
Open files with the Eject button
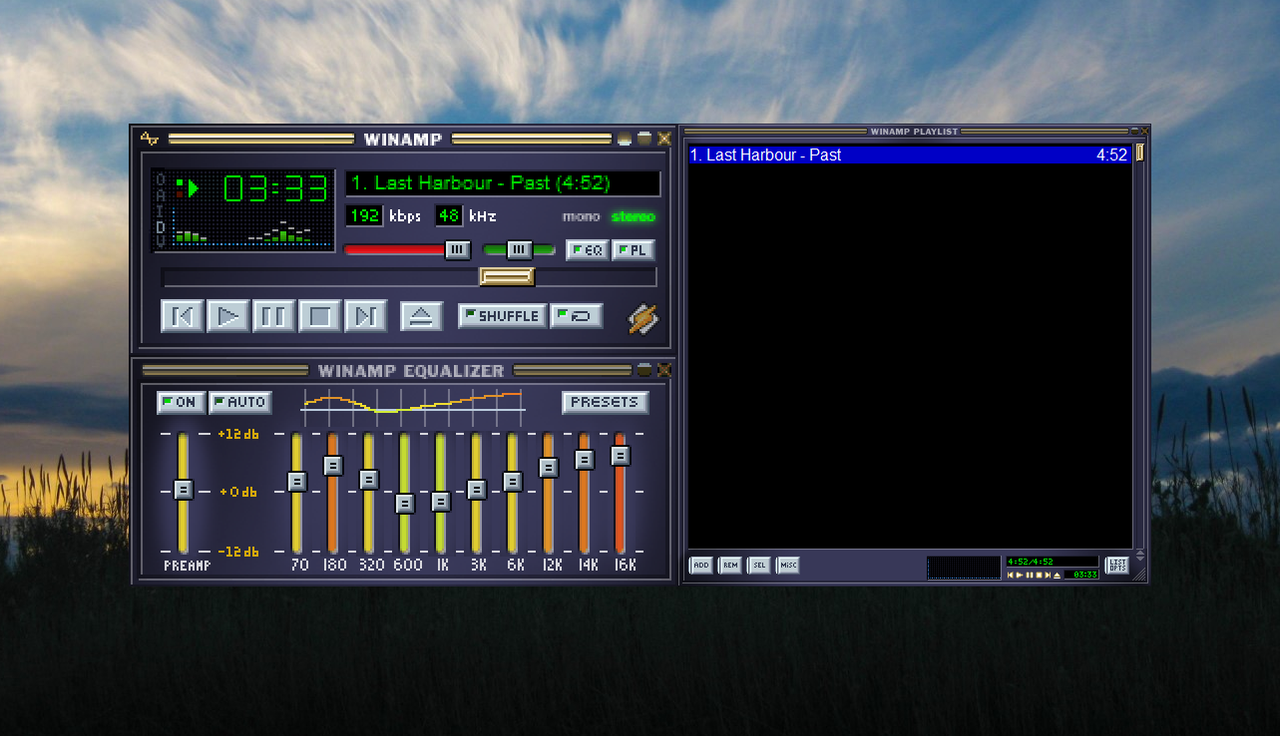tap(422, 316)
